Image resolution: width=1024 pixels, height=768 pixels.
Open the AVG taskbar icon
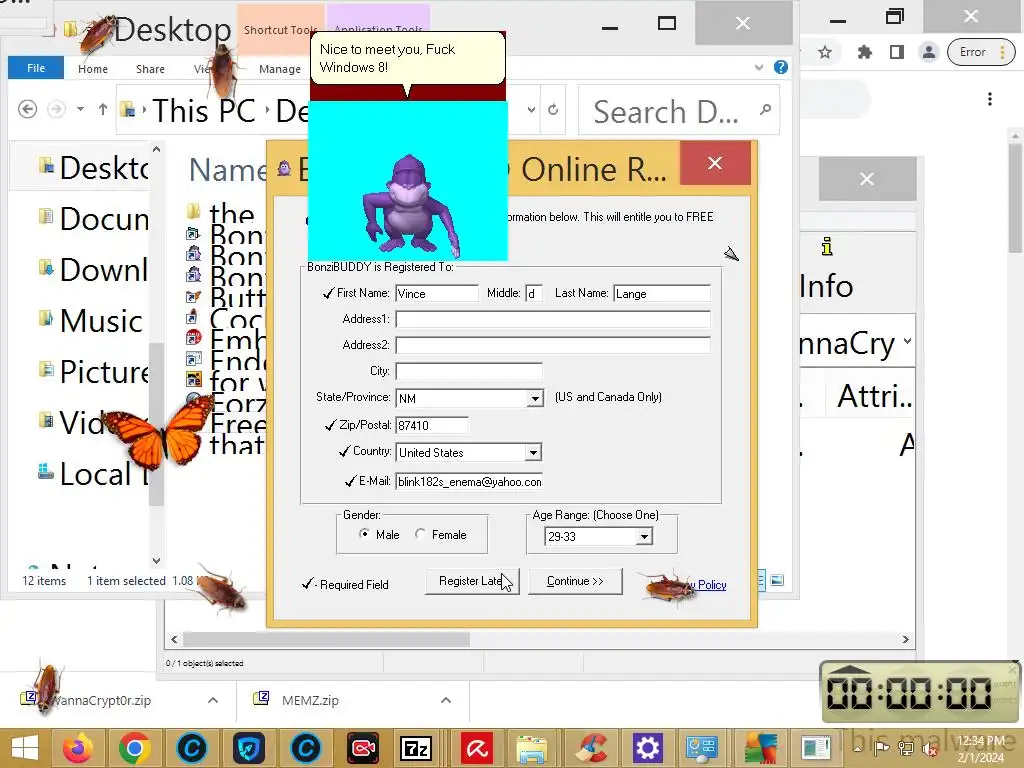(760, 748)
